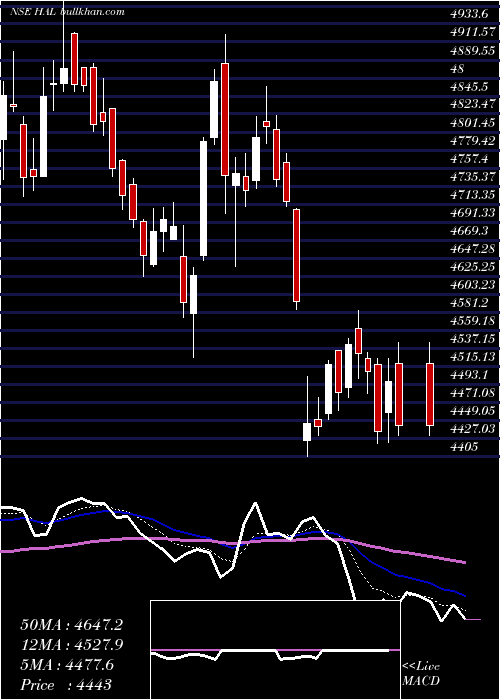Click the 4735.37 price level

coord(473,177)
